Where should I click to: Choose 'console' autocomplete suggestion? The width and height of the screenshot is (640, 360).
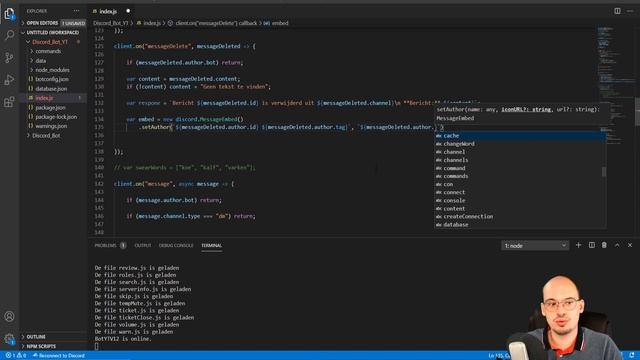(520, 200)
